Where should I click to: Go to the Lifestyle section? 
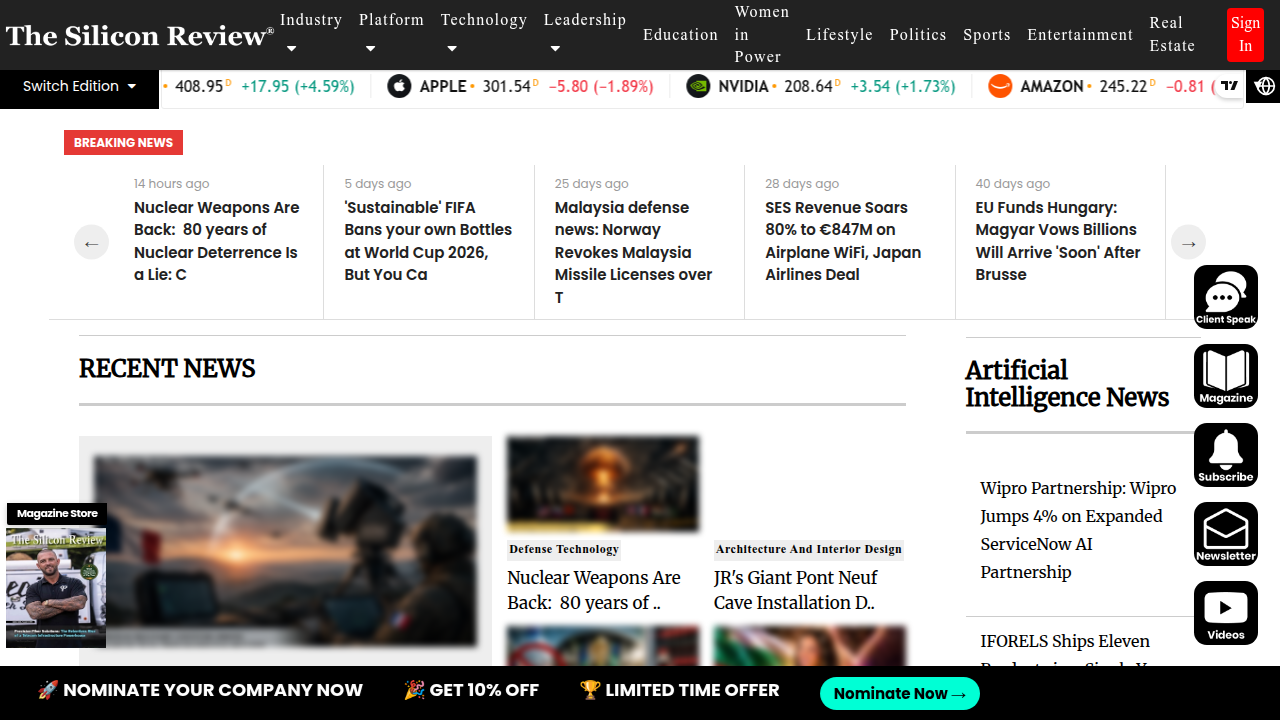click(x=839, y=35)
